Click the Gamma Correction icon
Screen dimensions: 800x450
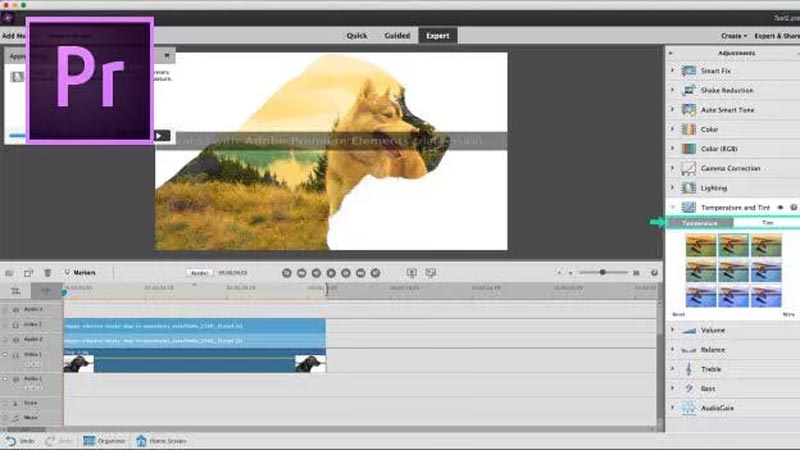689,168
